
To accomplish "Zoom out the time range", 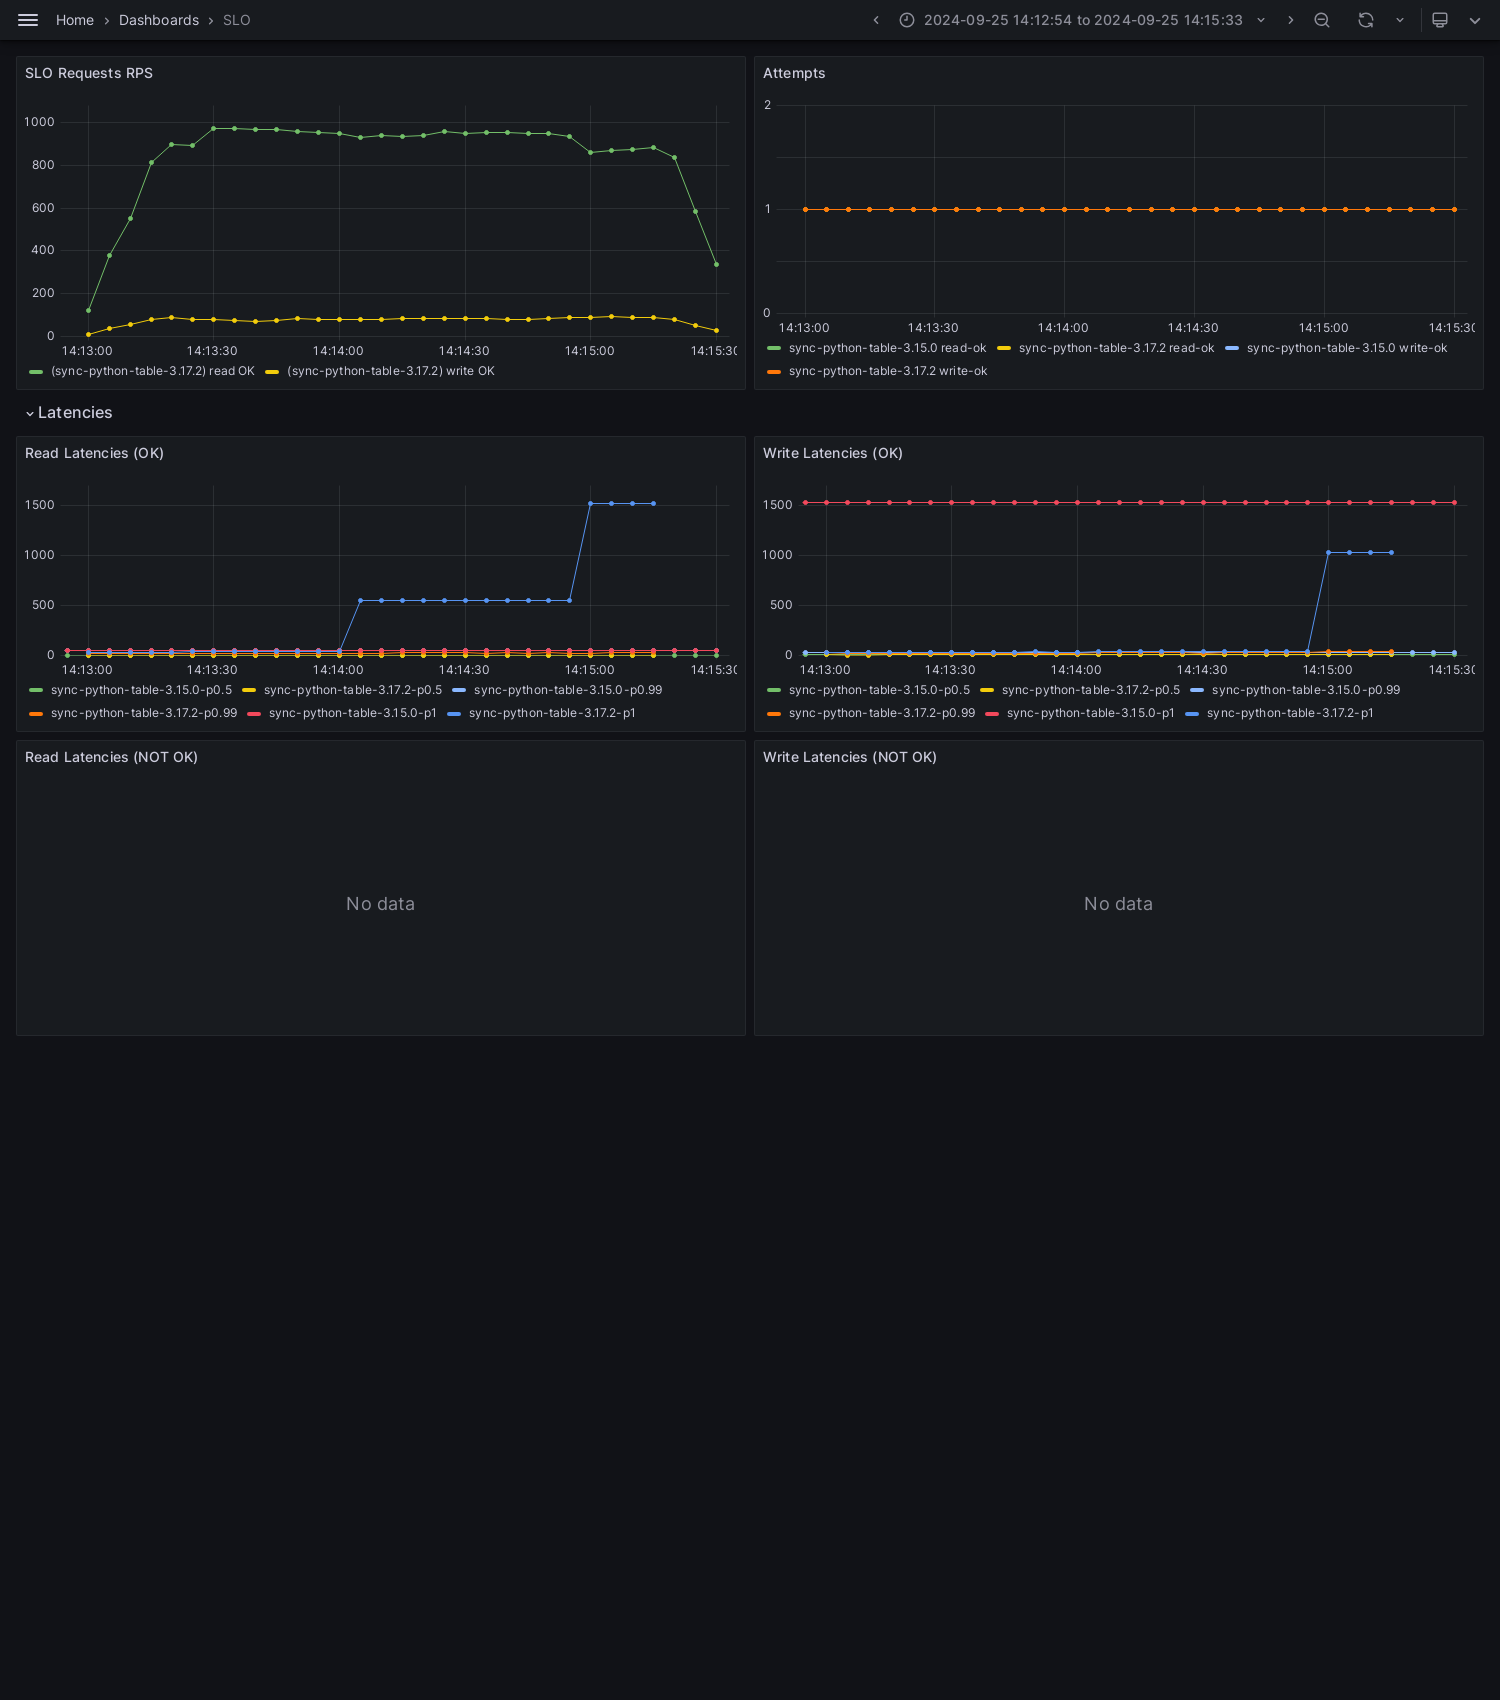I will point(1322,20).
